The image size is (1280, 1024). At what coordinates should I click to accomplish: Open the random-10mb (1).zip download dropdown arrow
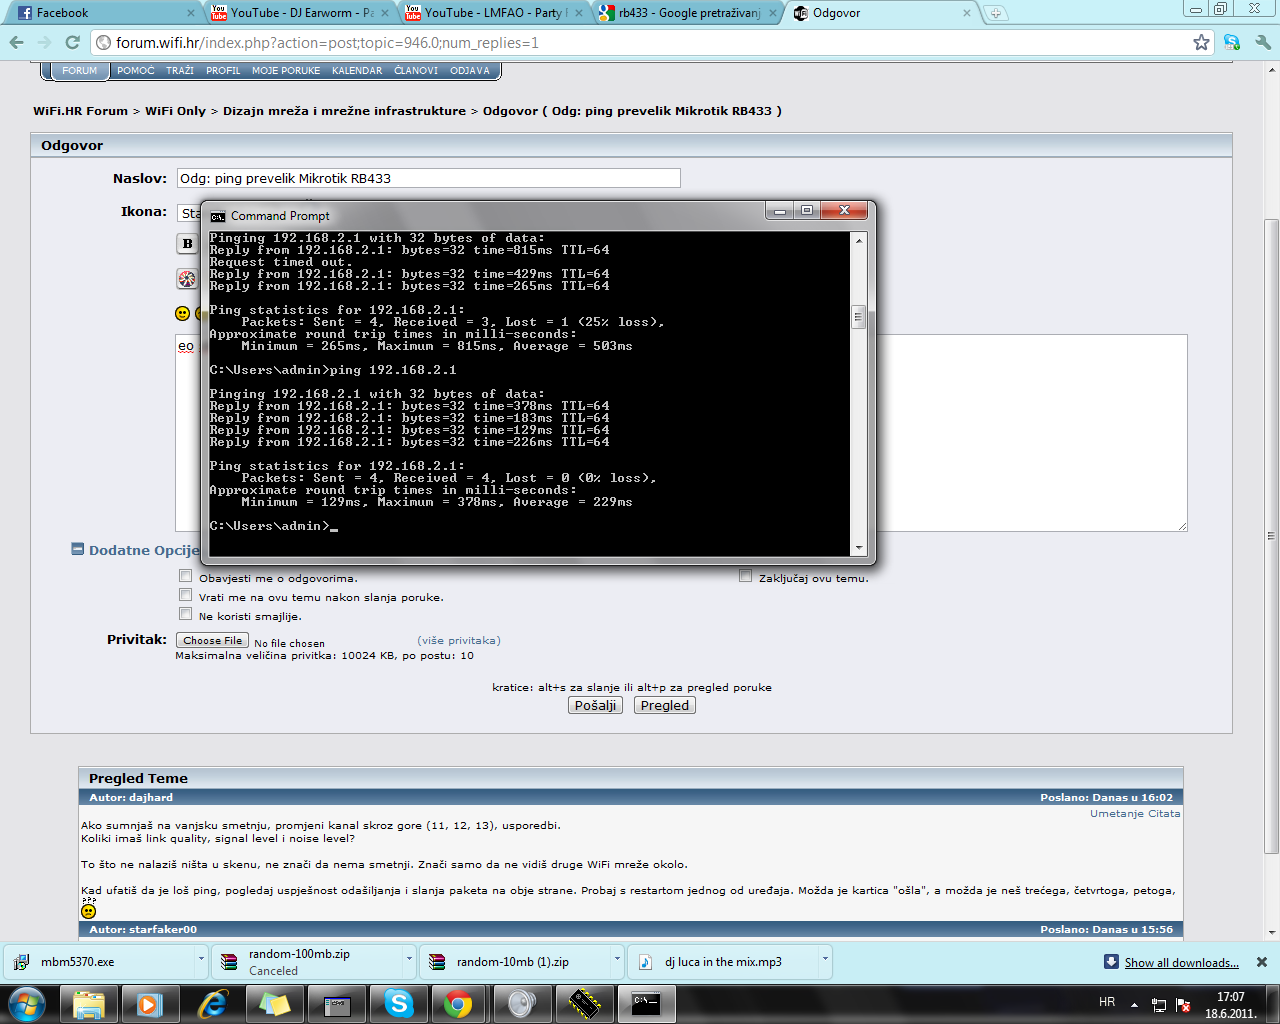[617, 959]
